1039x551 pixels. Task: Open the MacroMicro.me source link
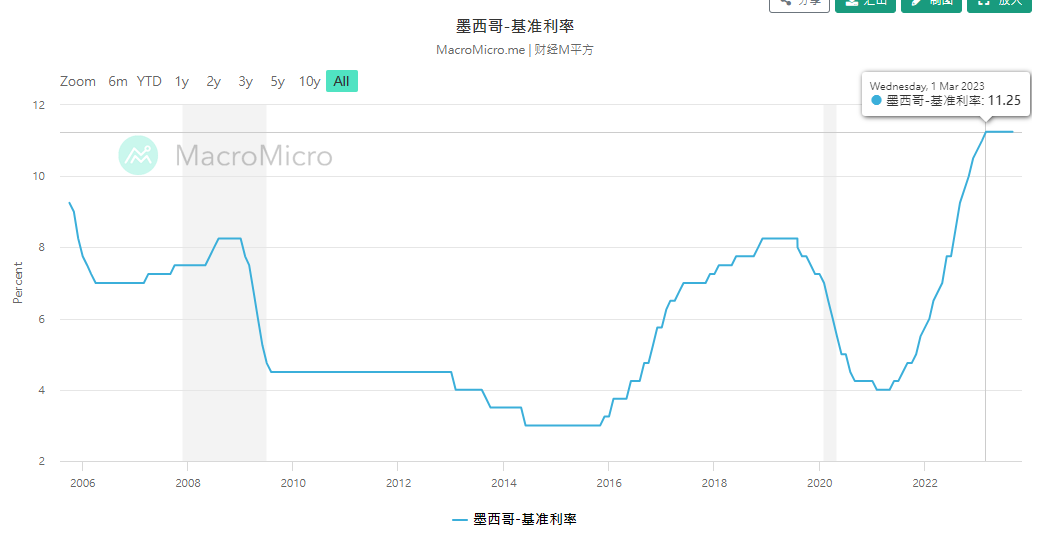(480, 50)
